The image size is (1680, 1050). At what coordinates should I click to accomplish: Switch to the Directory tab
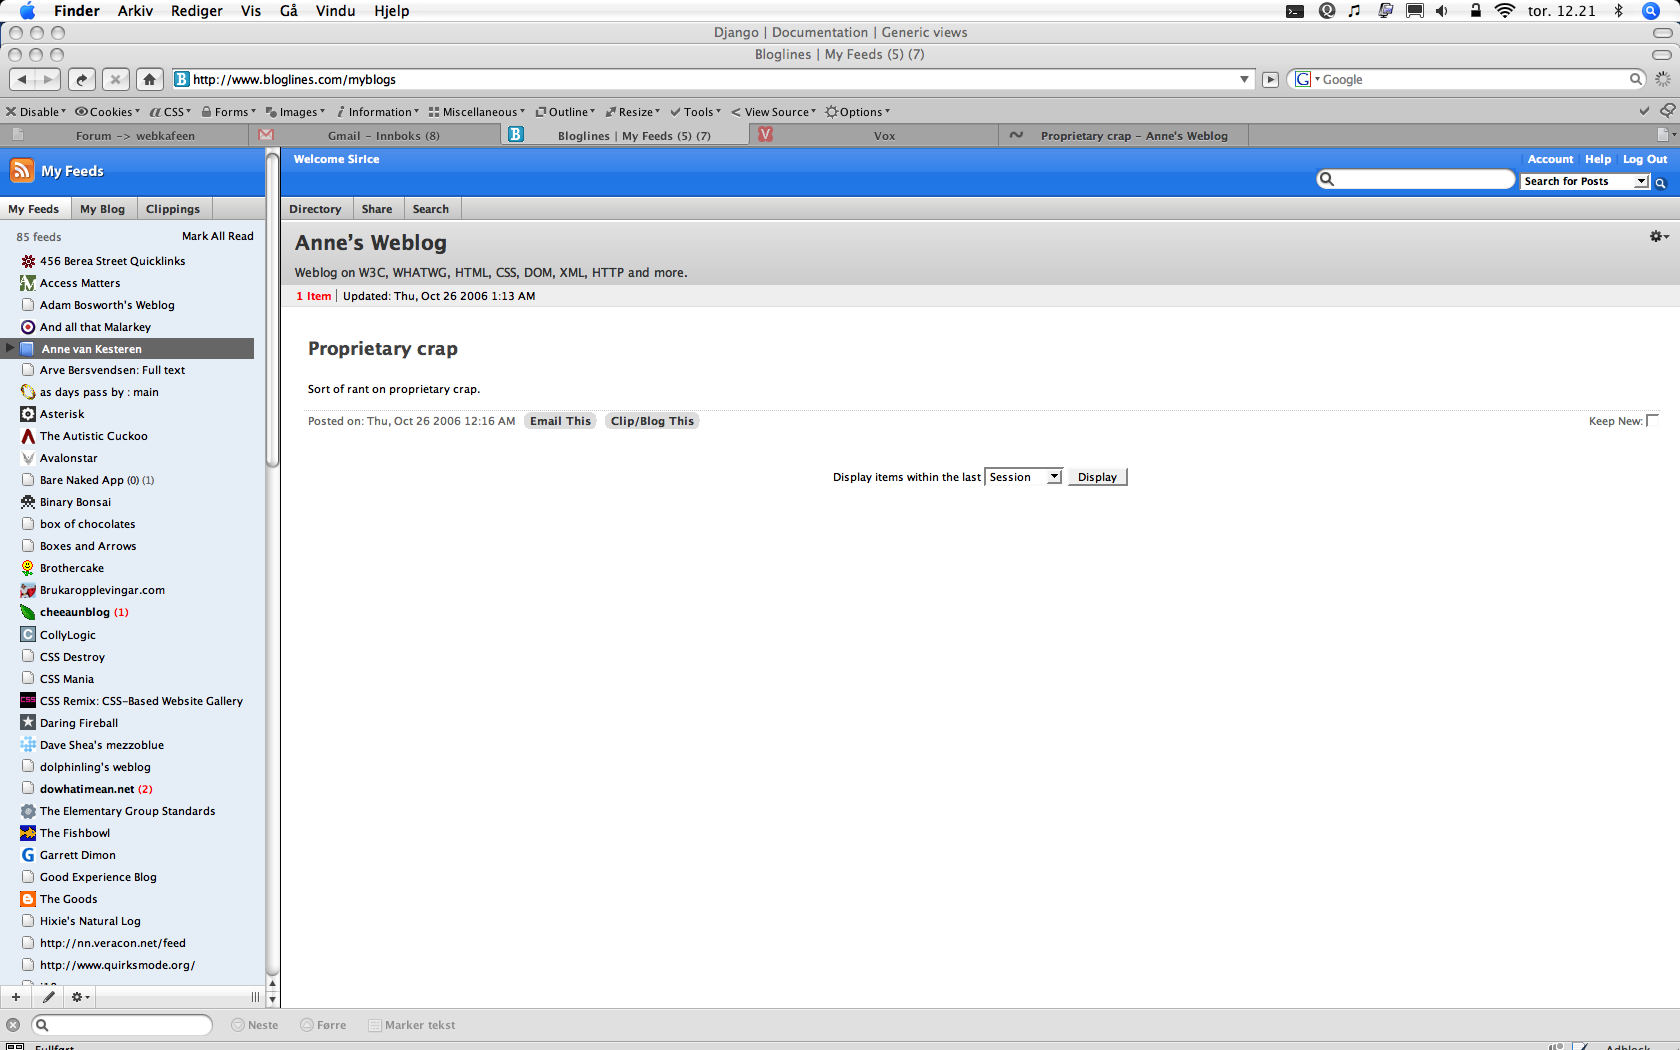(315, 209)
